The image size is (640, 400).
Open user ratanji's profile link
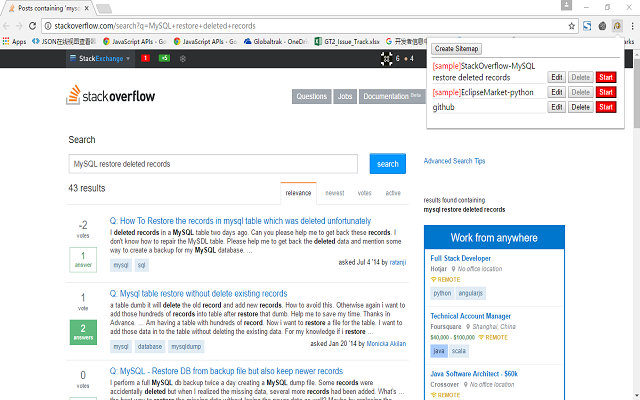tap(398, 262)
